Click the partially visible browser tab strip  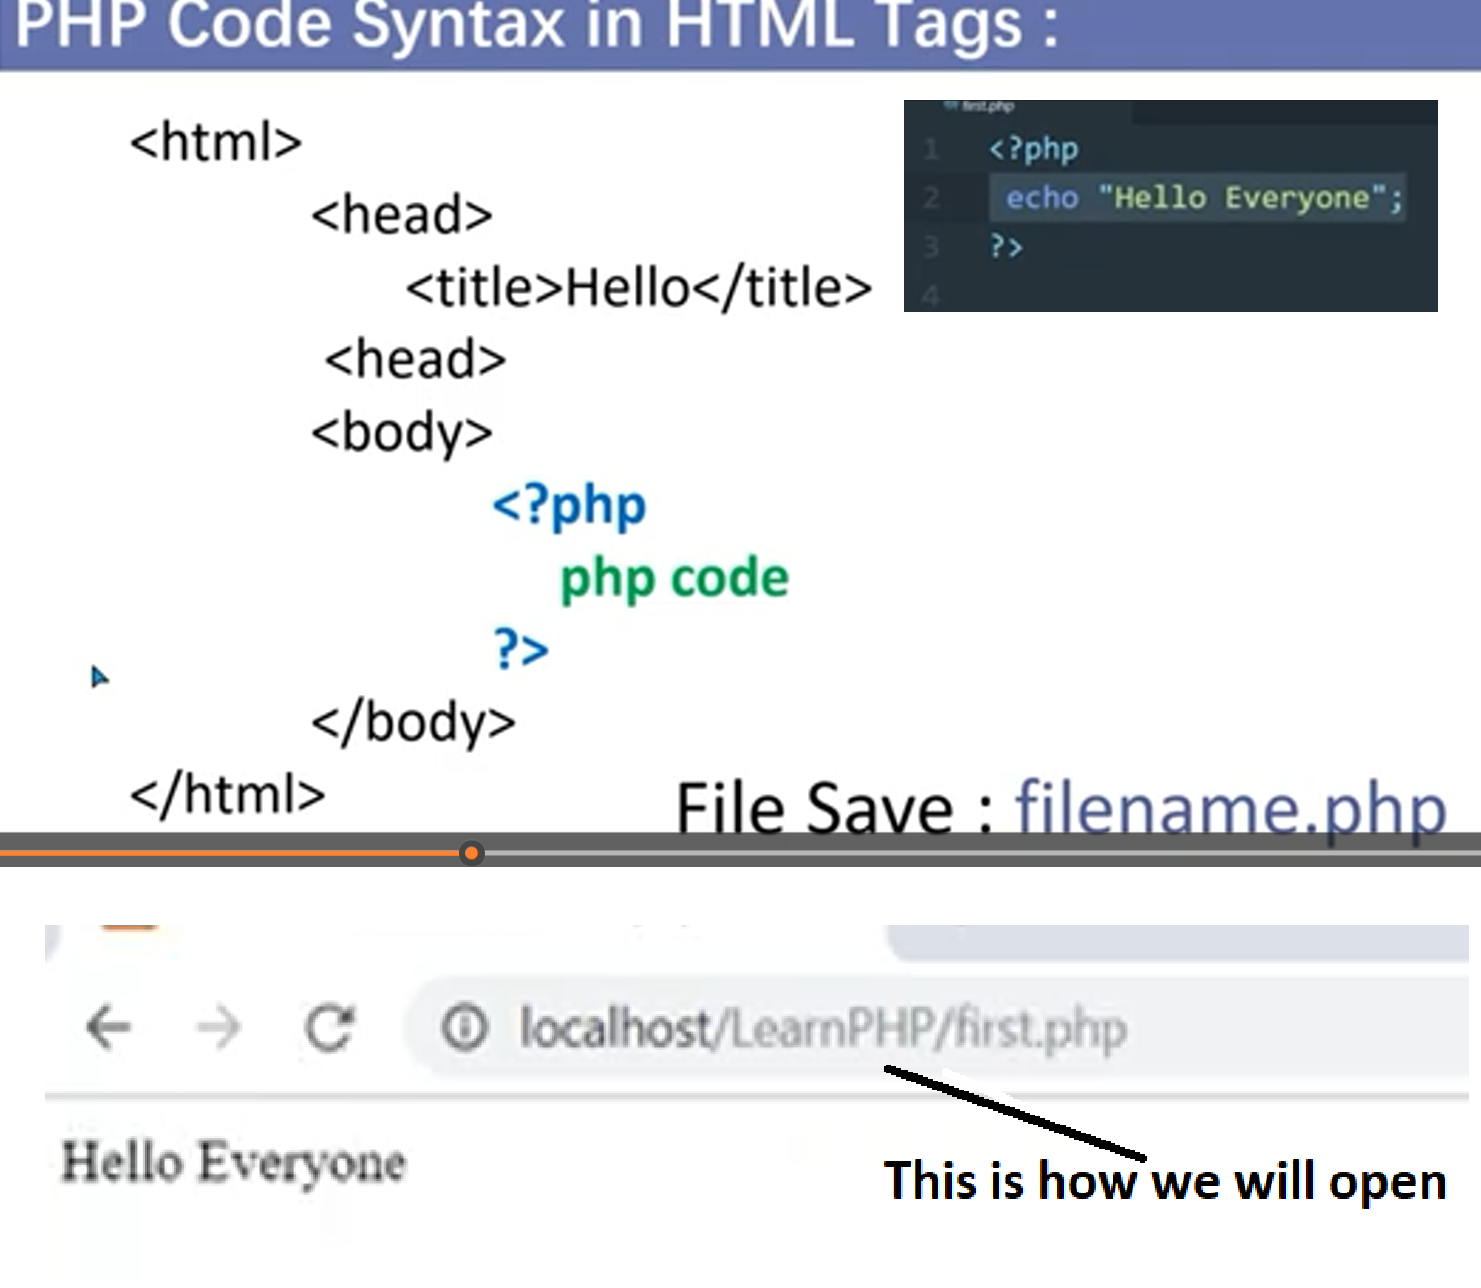pos(1170,942)
